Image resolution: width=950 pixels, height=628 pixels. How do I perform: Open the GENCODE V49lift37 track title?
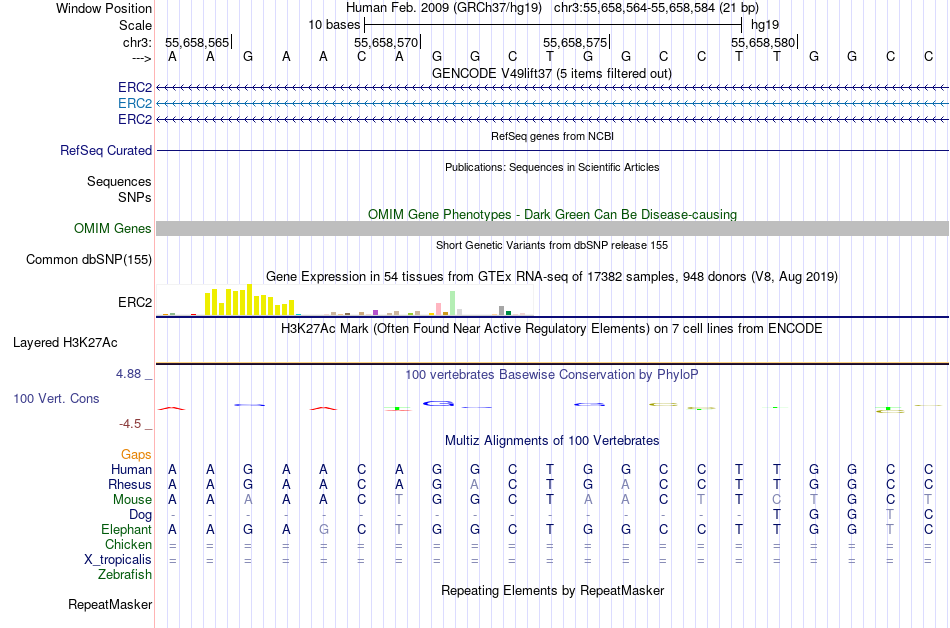[551, 73]
